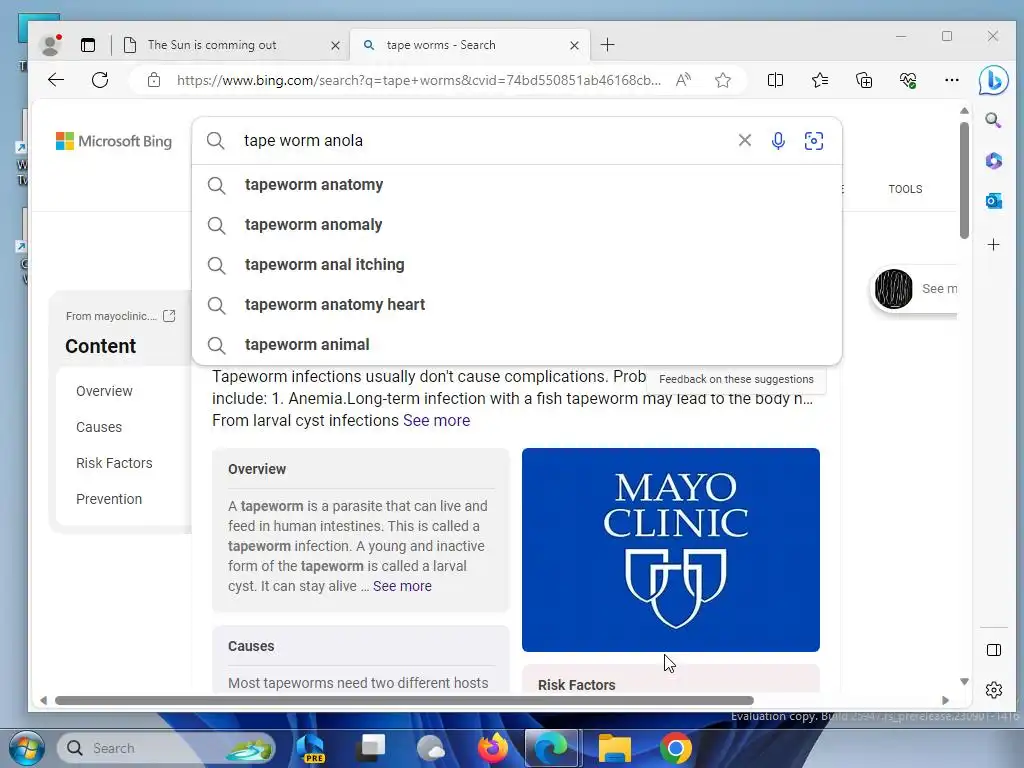Click the See more chat bubble
1024x768 pixels.
pyautogui.click(x=916, y=289)
